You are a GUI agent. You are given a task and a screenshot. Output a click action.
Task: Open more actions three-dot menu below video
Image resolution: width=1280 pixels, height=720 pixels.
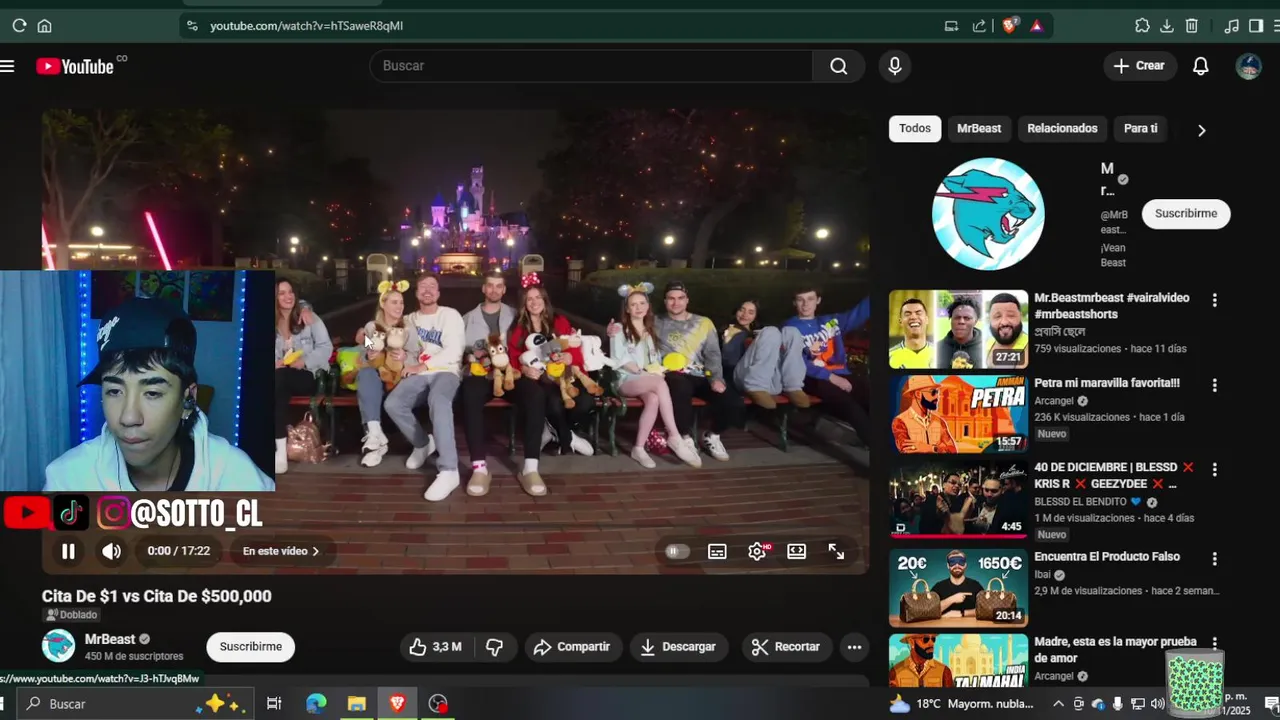854,647
